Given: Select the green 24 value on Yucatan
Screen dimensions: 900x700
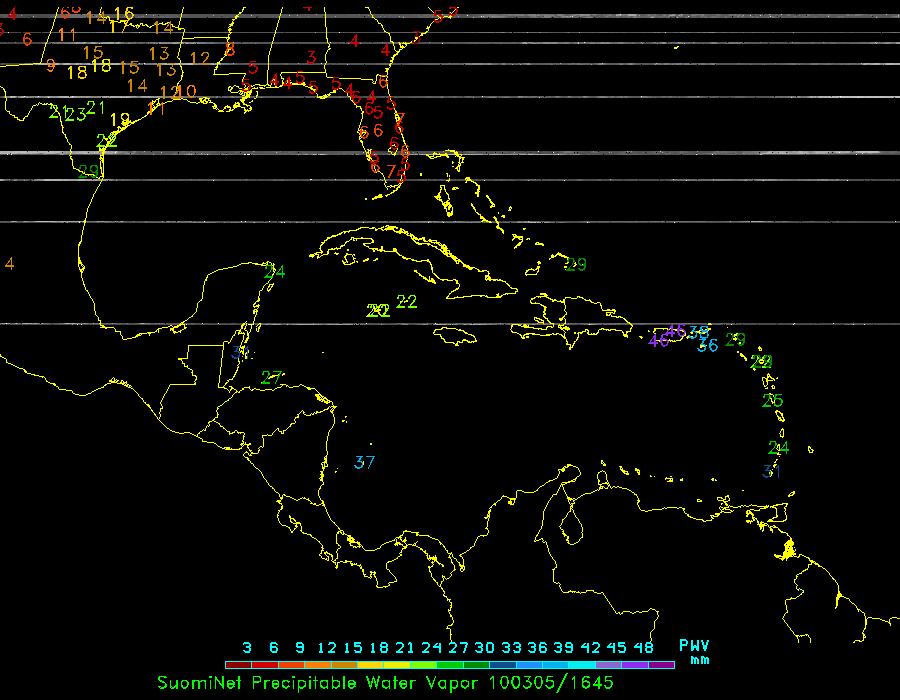Looking at the screenshot, I should coord(274,271).
